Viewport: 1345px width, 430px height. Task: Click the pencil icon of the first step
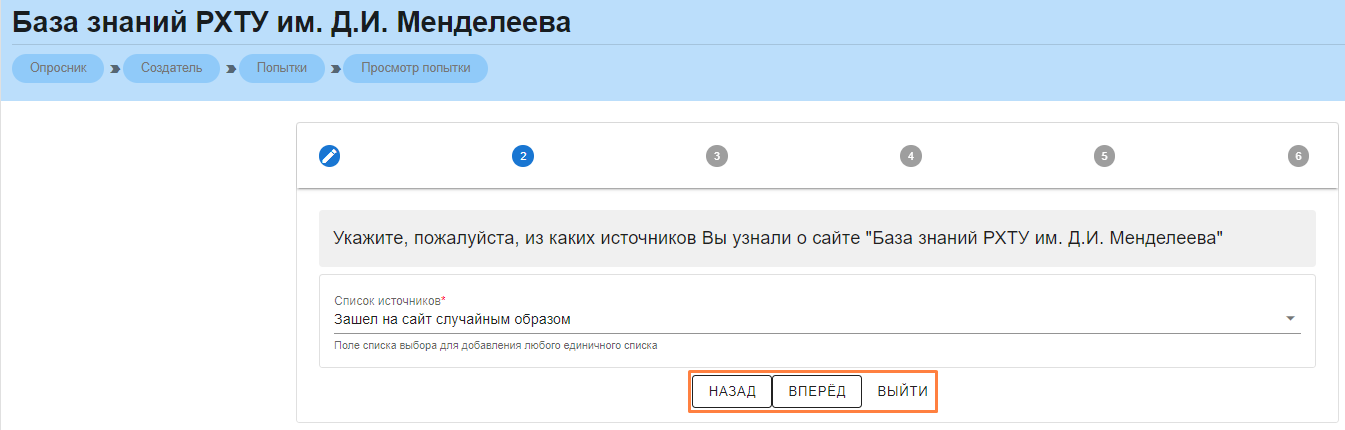click(329, 156)
